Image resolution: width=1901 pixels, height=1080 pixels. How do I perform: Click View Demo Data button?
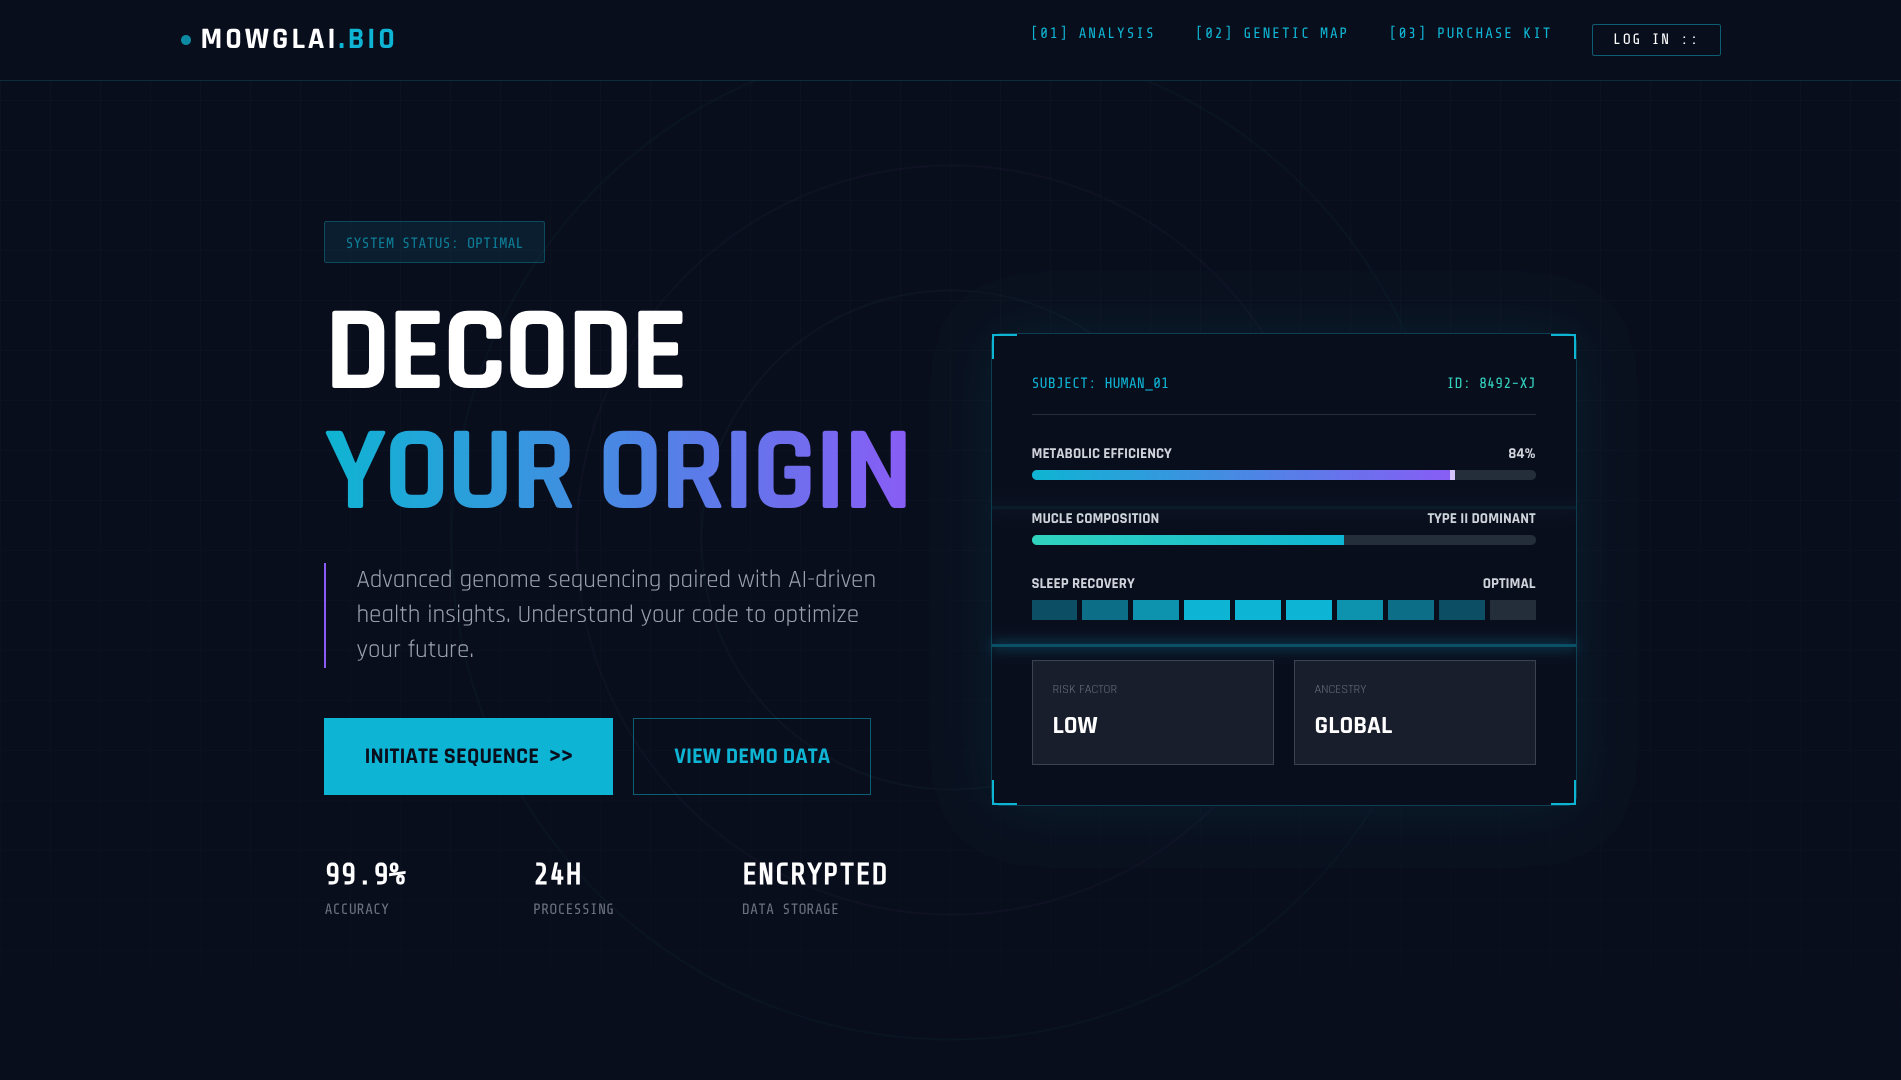click(751, 756)
